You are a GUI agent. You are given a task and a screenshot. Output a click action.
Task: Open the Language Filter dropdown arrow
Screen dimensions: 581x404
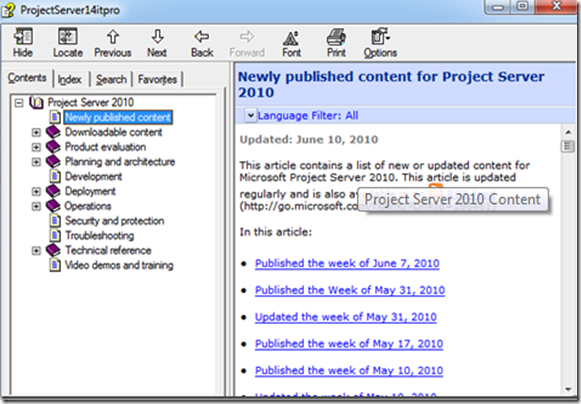point(250,115)
